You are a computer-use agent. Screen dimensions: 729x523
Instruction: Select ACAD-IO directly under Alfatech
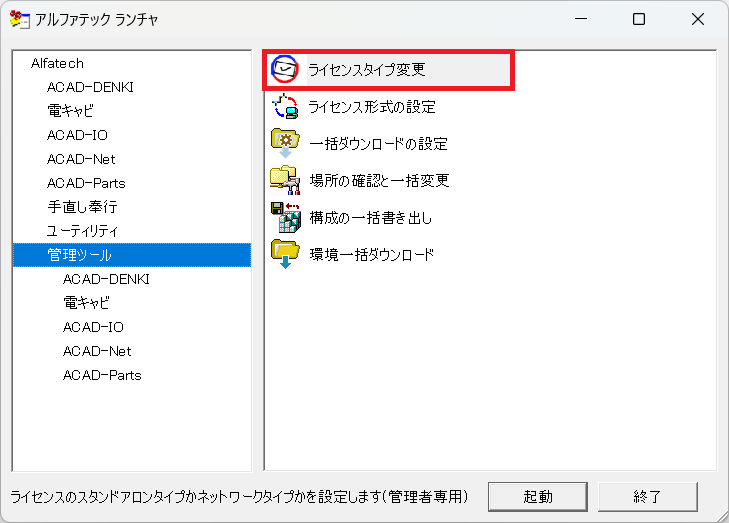click(77, 135)
